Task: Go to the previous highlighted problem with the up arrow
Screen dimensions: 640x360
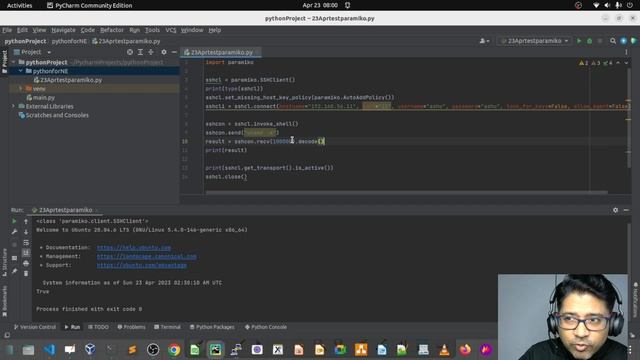Action: click(618, 63)
